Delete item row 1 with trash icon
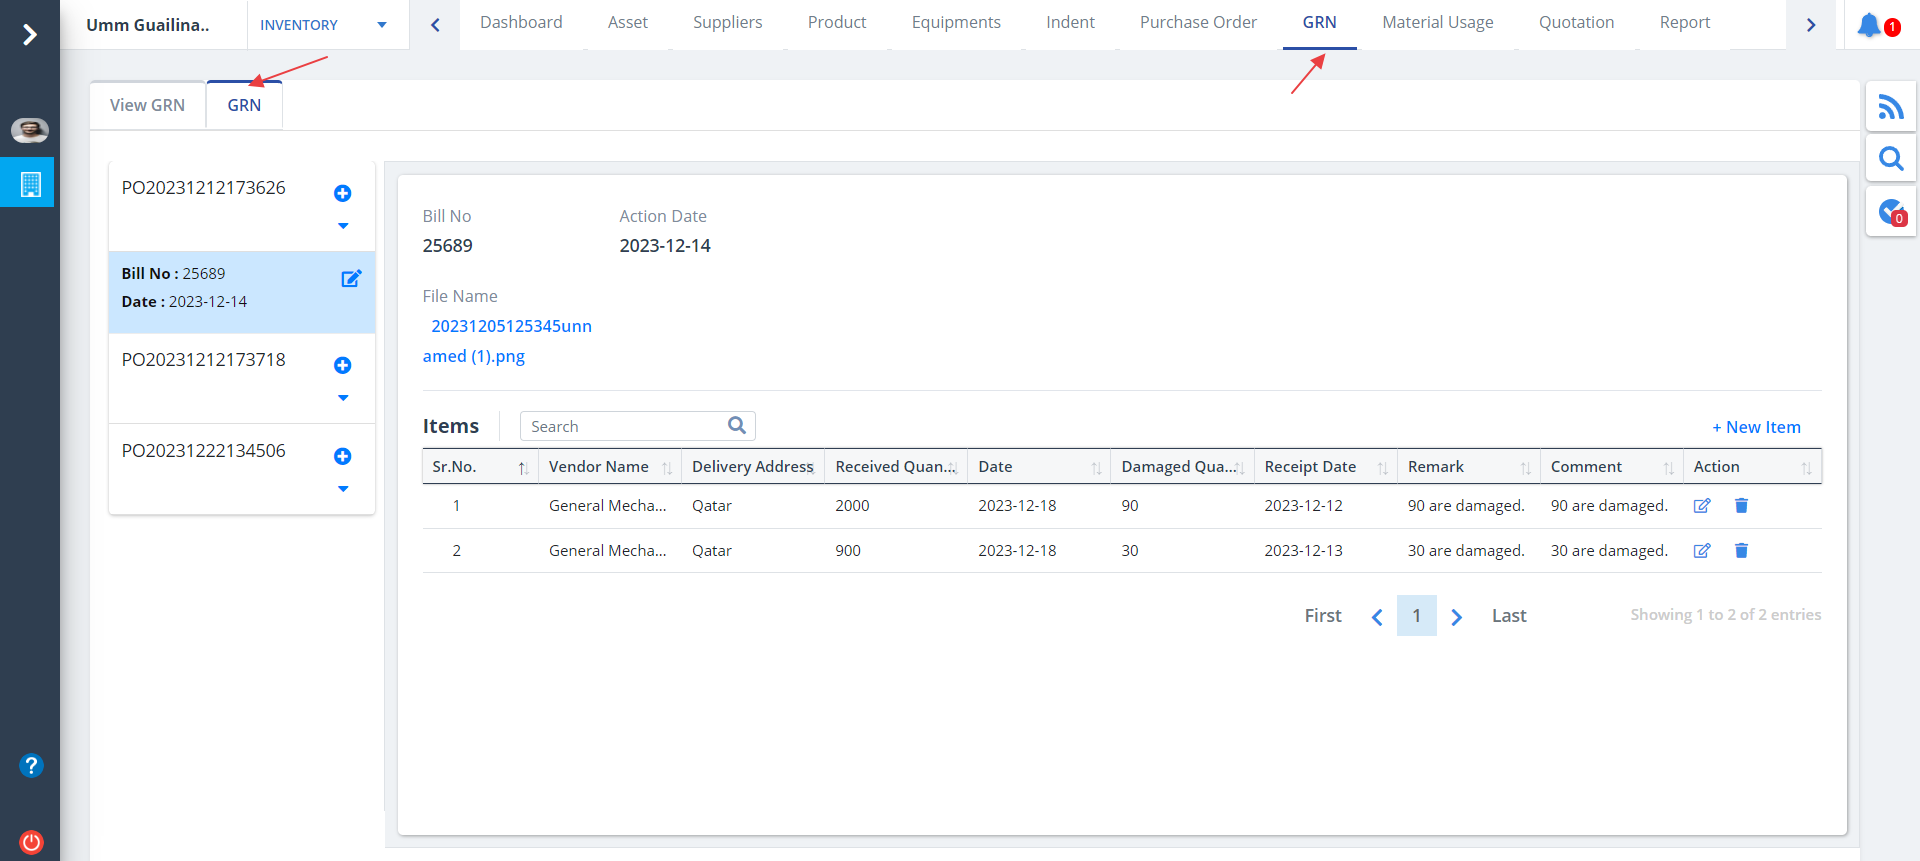This screenshot has height=861, width=1920. (x=1741, y=506)
